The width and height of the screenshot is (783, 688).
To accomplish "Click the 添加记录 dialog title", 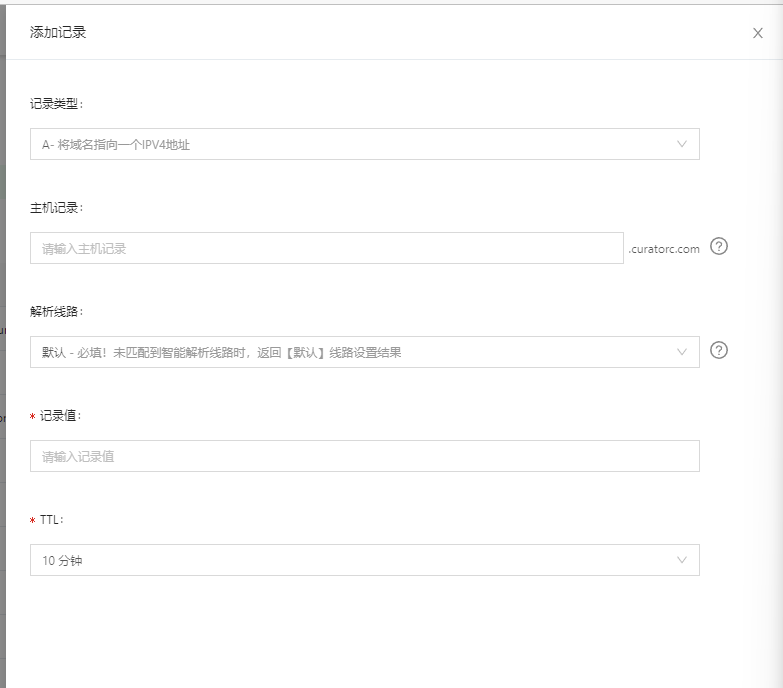I will pyautogui.click(x=58, y=32).
